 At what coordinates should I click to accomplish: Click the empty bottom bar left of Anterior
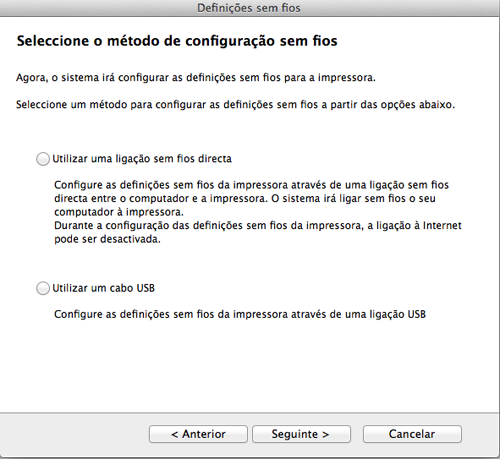coord(74,434)
